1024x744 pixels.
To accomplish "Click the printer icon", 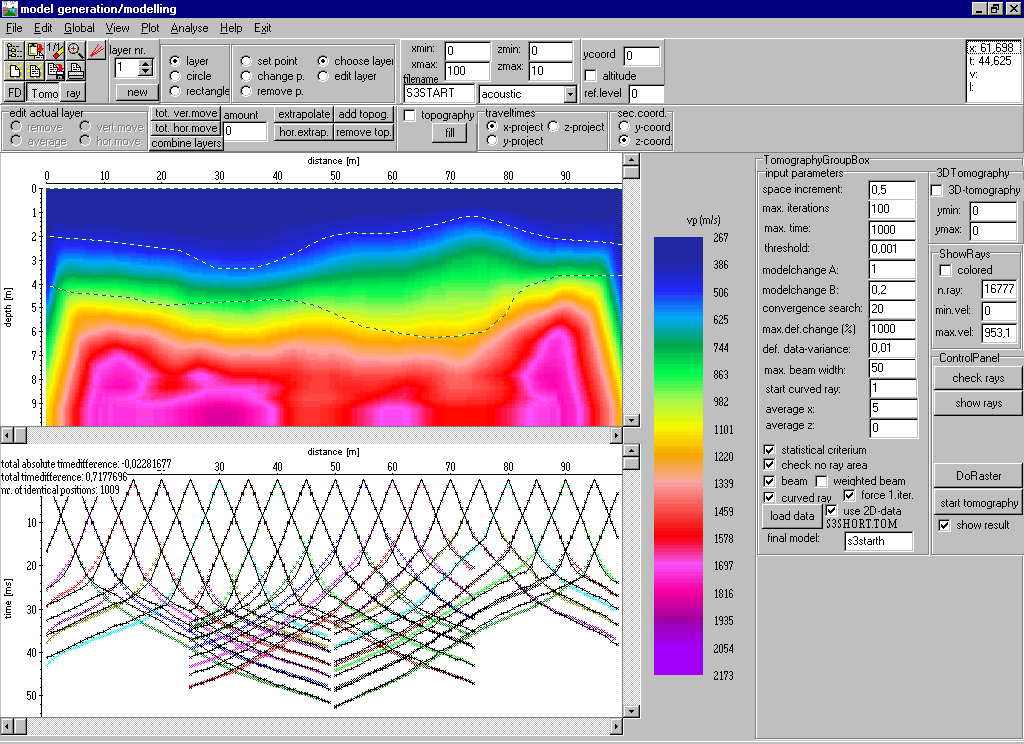I will click(x=75, y=71).
